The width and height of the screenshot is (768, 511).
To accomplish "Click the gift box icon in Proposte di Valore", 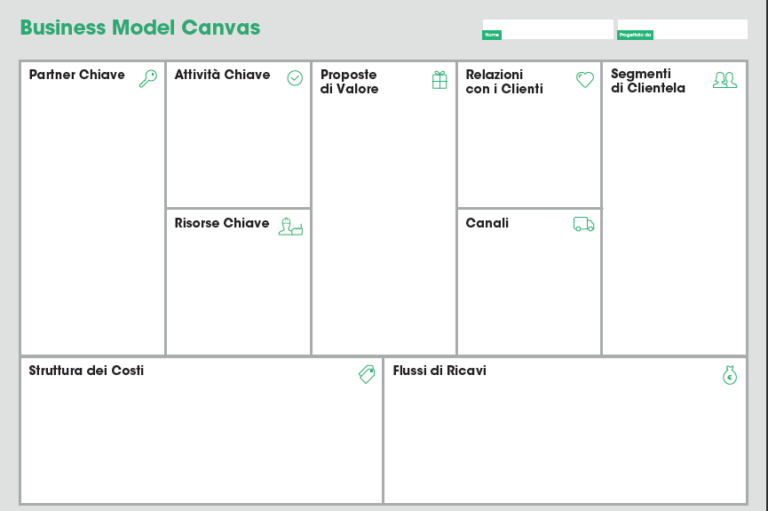I will (440, 80).
